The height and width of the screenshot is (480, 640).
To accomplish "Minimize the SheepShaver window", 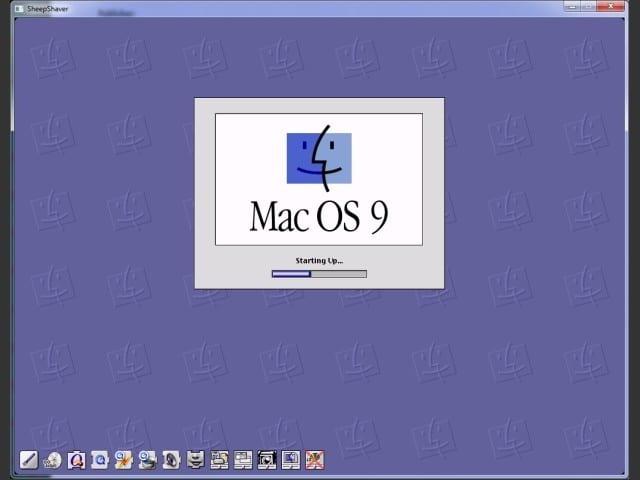I will pos(572,6).
